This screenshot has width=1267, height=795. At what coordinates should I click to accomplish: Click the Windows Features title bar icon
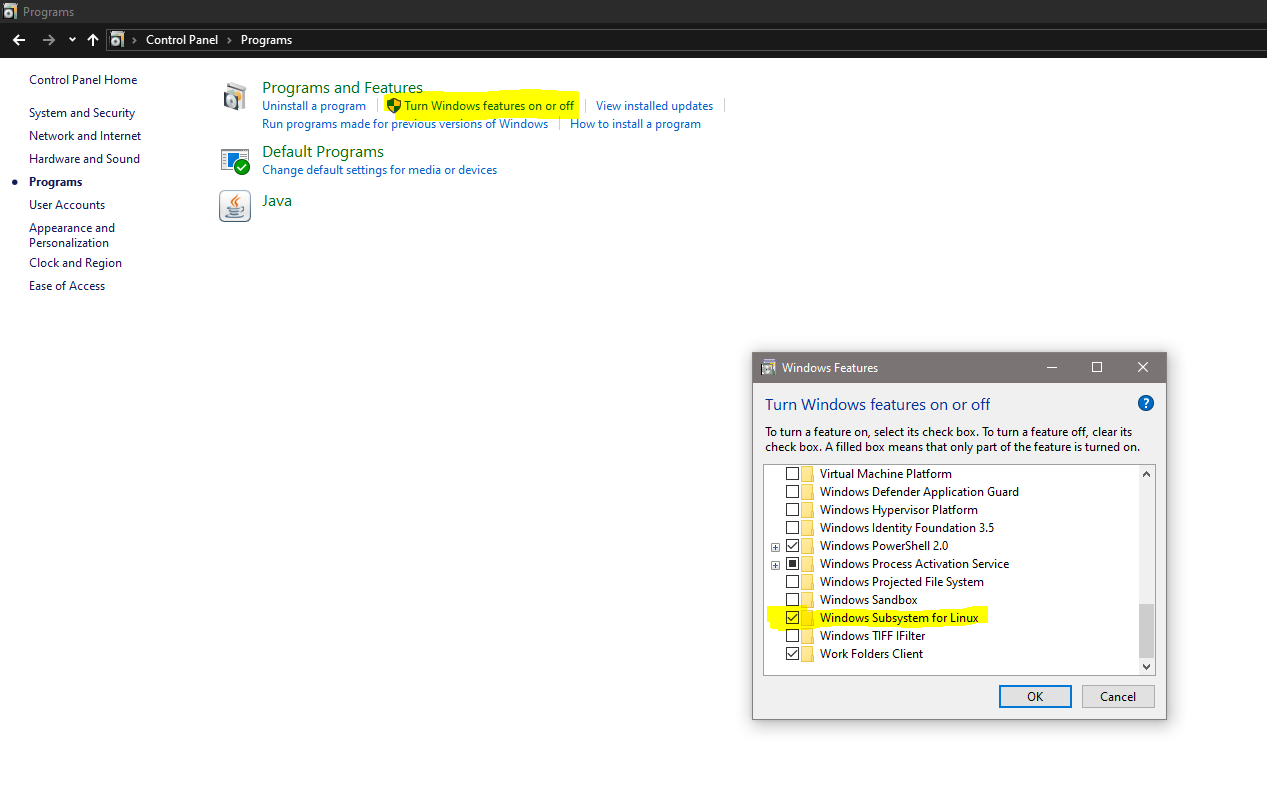click(768, 367)
